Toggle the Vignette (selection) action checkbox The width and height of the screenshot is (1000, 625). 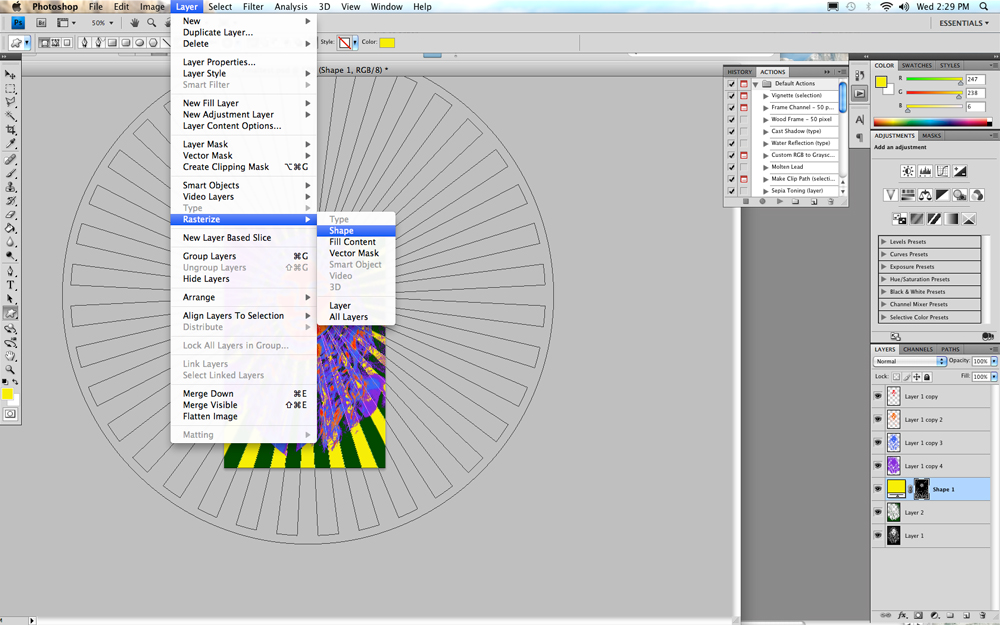point(732,96)
